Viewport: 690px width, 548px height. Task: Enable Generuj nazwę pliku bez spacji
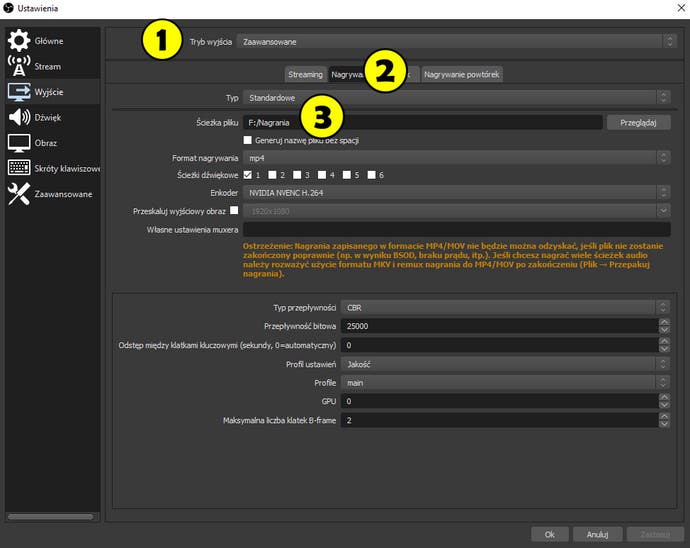[x=248, y=140]
